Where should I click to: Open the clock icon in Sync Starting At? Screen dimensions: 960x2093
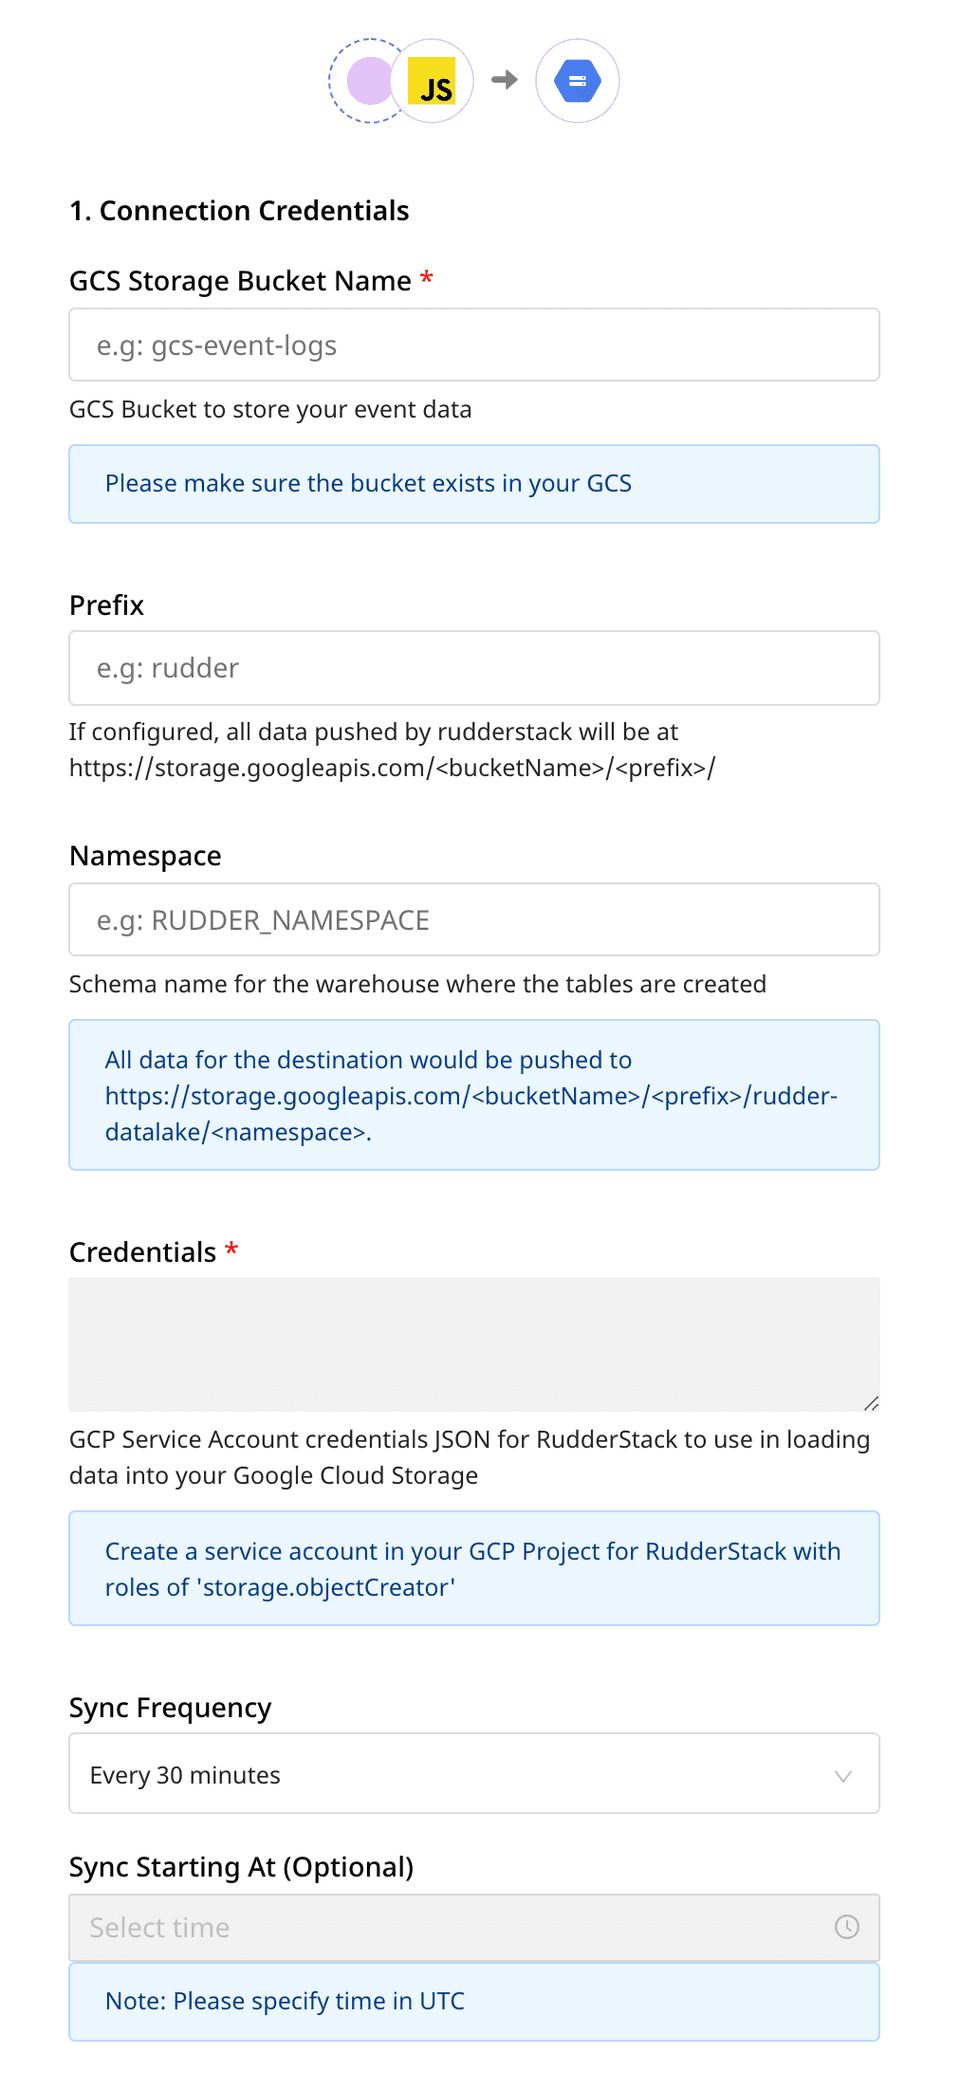(847, 1928)
